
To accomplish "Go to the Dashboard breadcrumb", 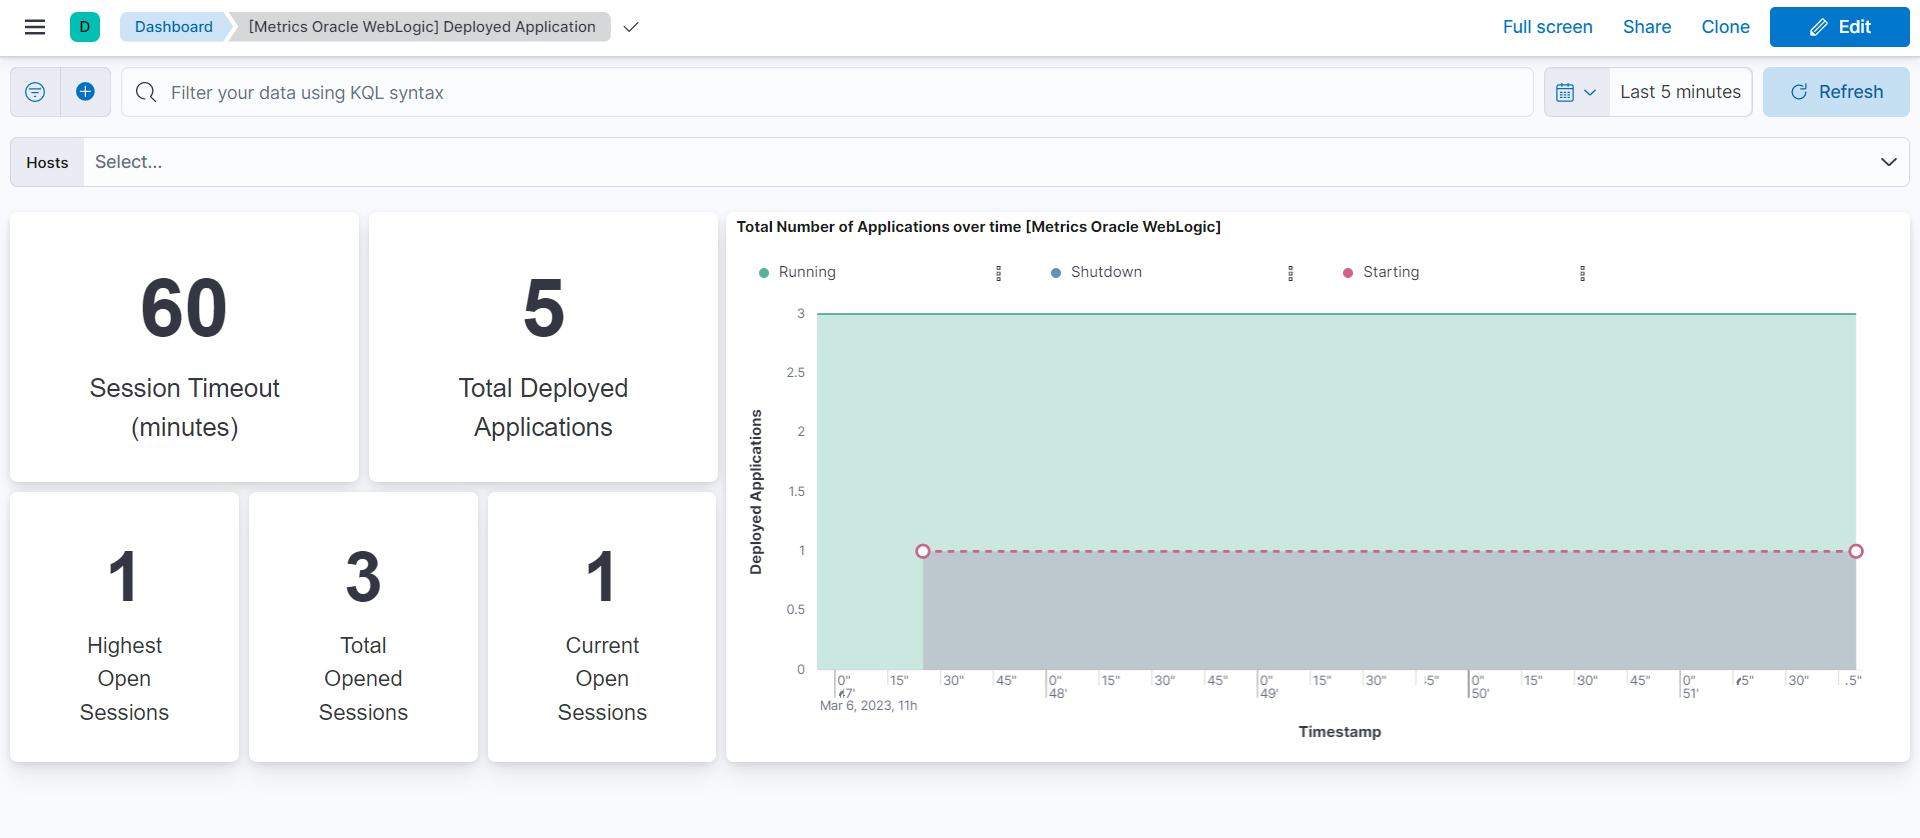I will coord(174,27).
